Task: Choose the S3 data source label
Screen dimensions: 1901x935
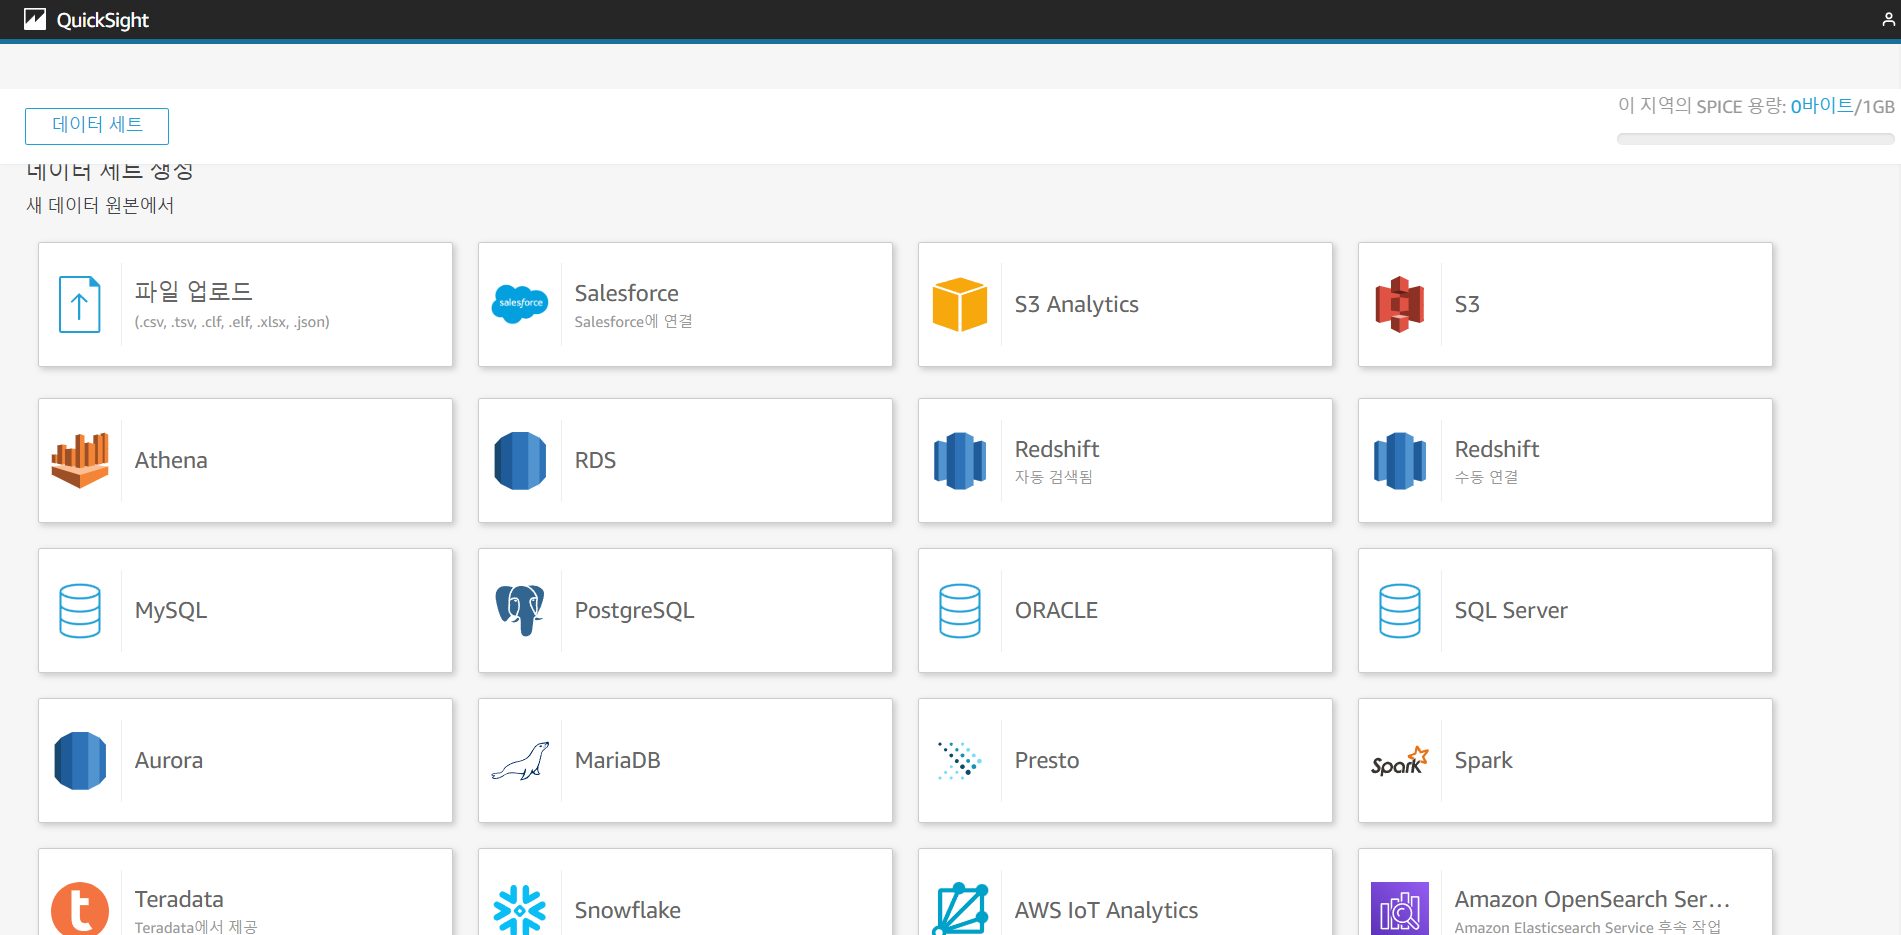Action: click(x=1467, y=304)
